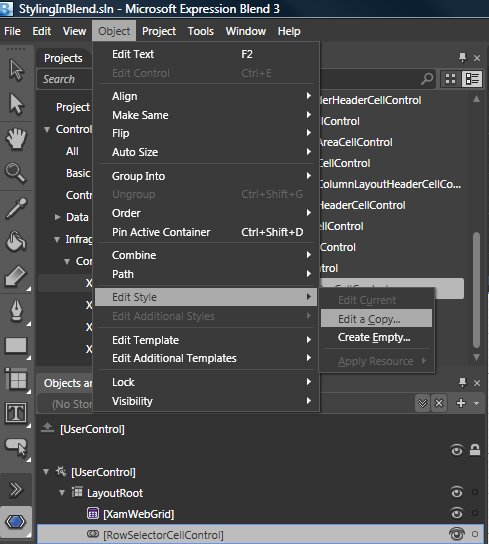Hide the XamWebGrid object
Viewport: 489px width, 544px height.
[x=457, y=513]
